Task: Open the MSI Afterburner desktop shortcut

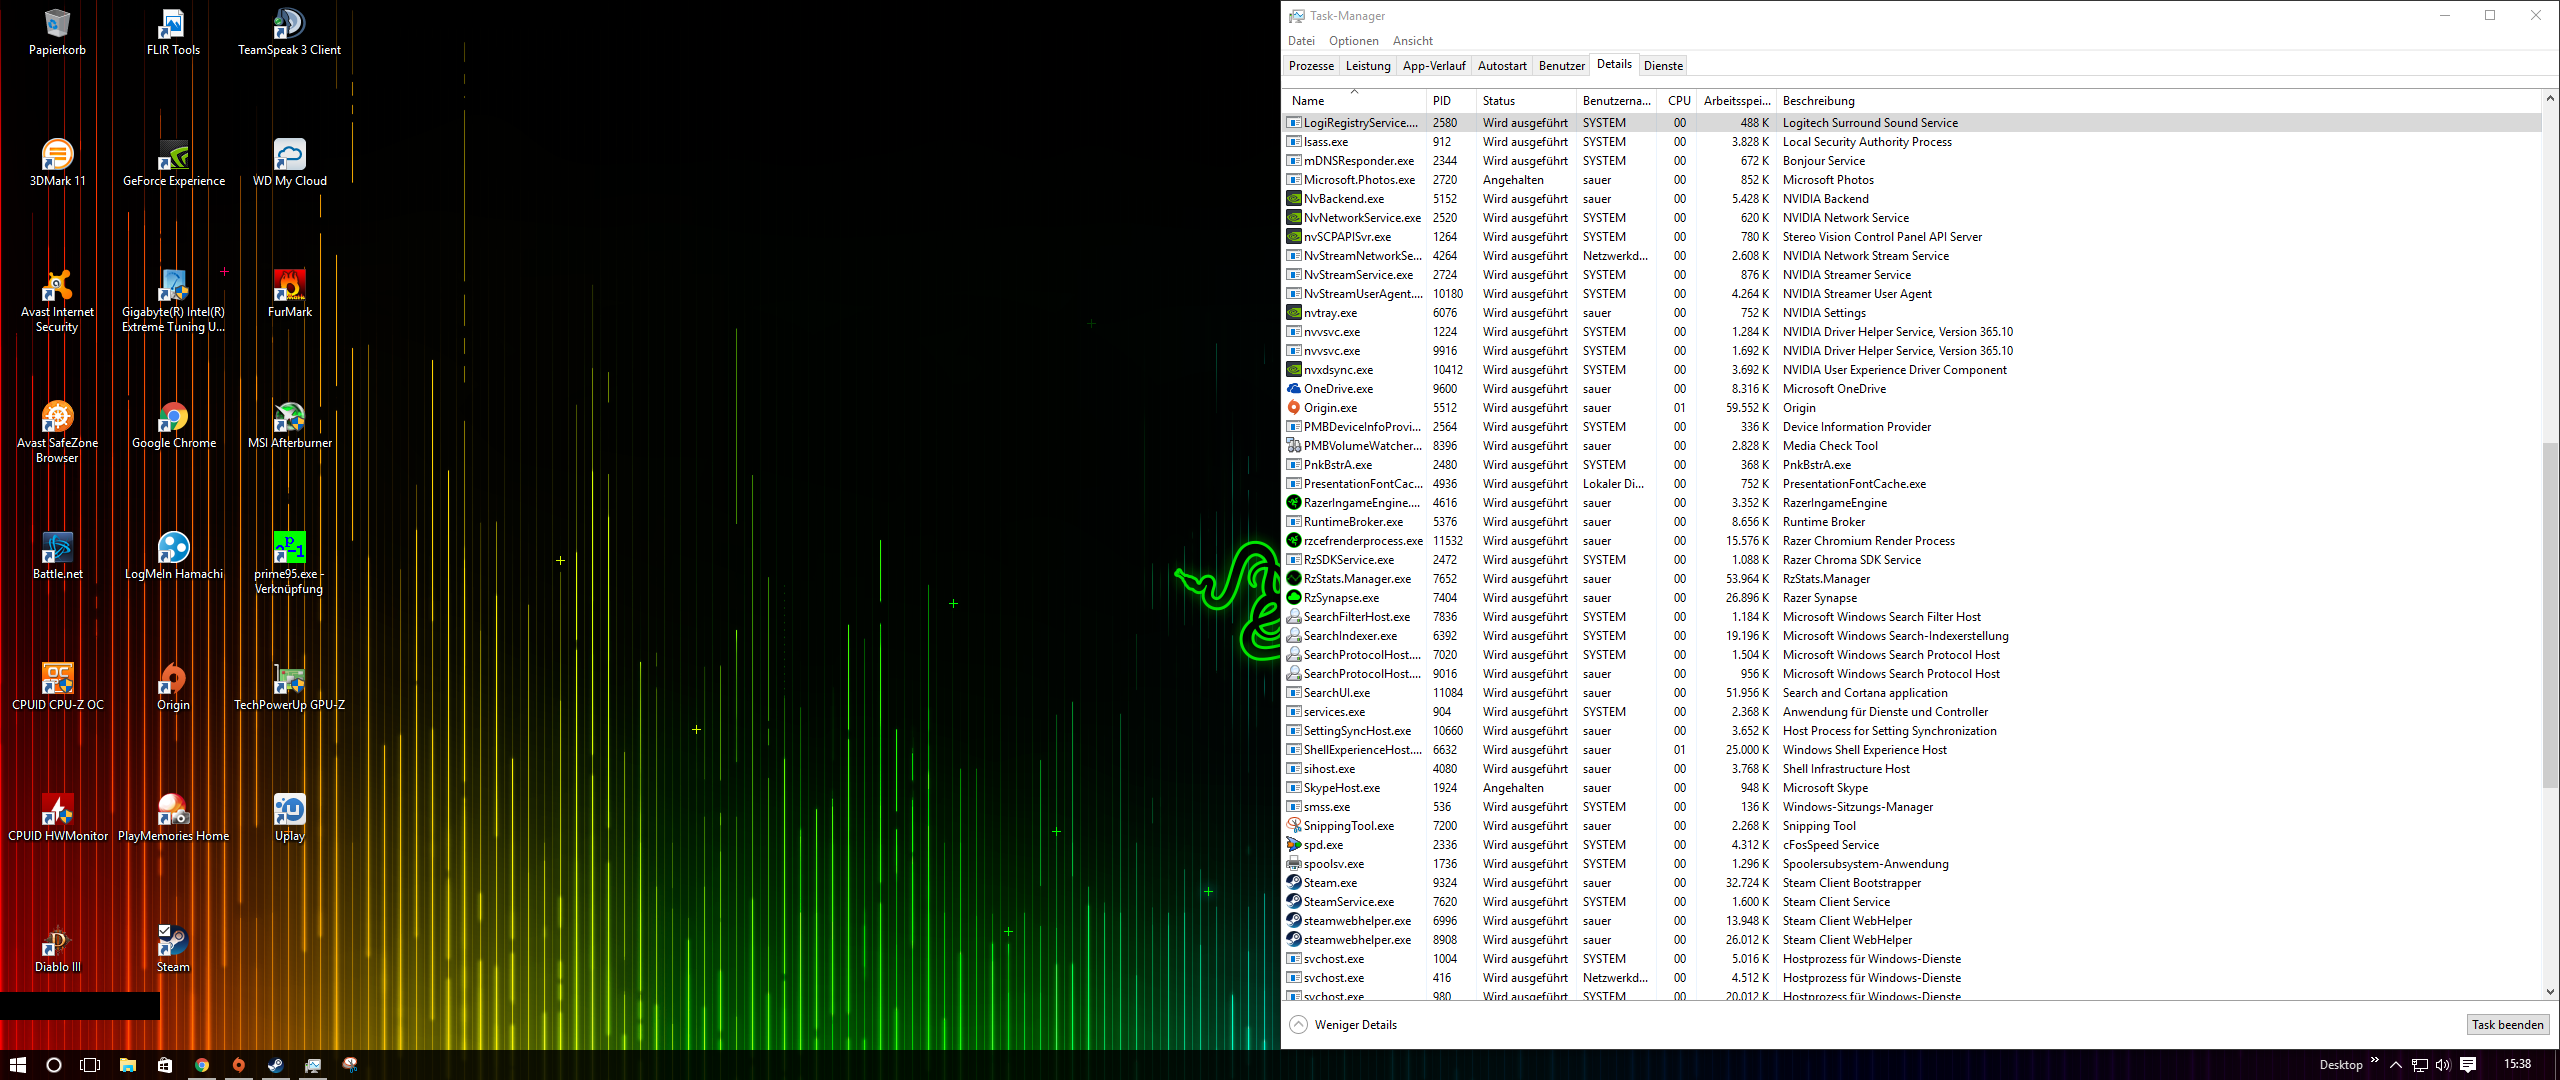Action: (x=290, y=419)
